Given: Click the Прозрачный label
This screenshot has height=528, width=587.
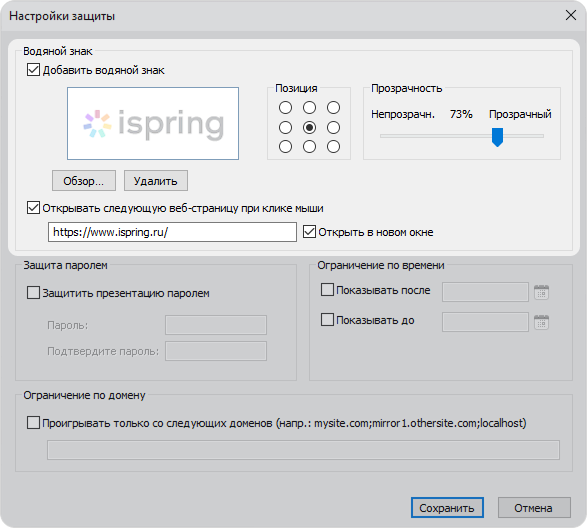Looking at the screenshot, I should (x=520, y=114).
